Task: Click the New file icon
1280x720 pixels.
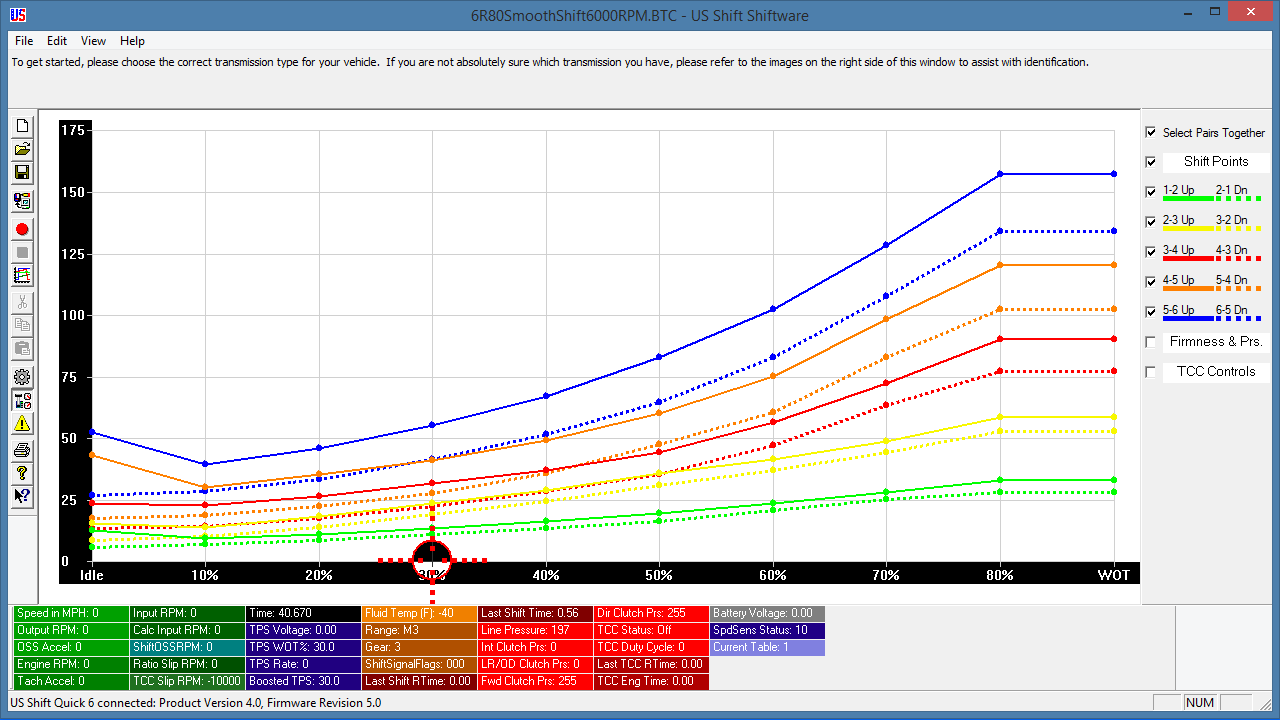Action: tap(22, 126)
